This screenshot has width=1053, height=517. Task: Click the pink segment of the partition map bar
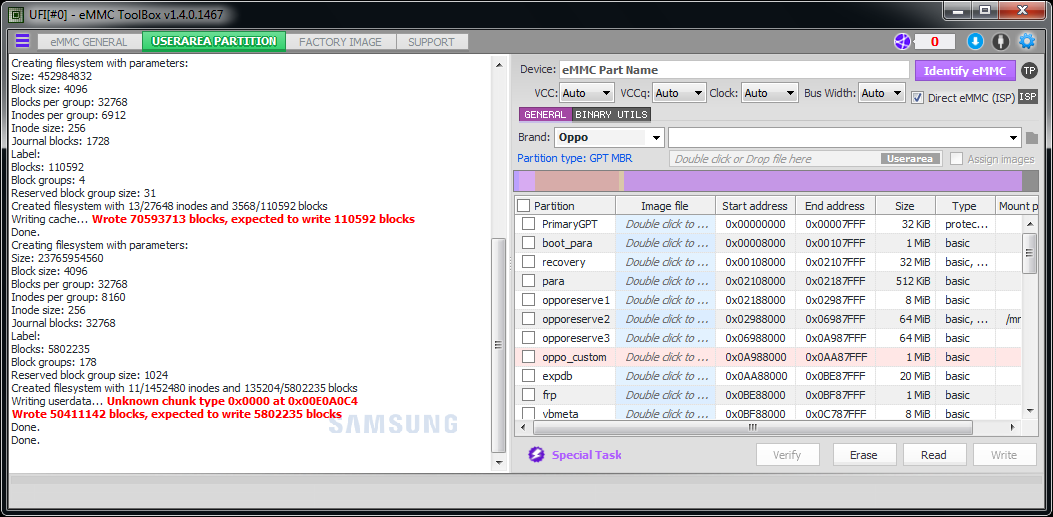point(577,181)
